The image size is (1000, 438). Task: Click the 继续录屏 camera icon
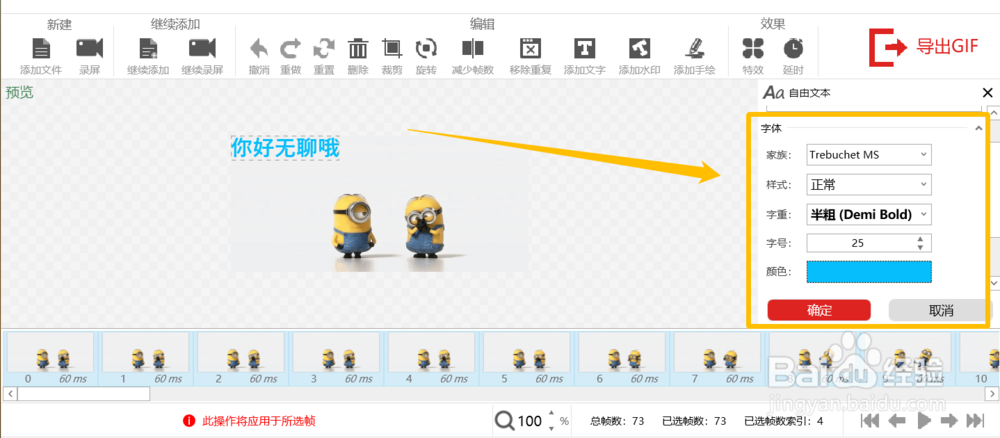coord(202,49)
